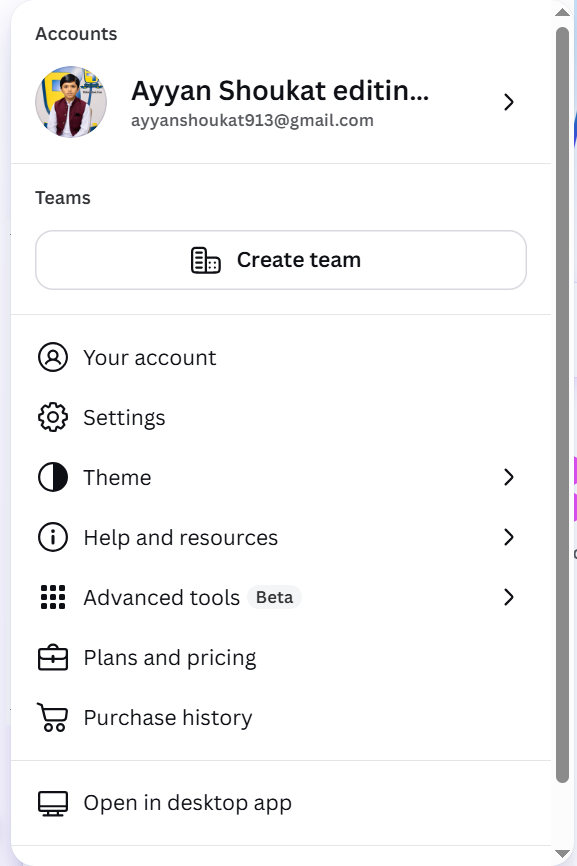Click the briefcase icon for Plans and pricing
This screenshot has height=866, width=577.
point(52,657)
